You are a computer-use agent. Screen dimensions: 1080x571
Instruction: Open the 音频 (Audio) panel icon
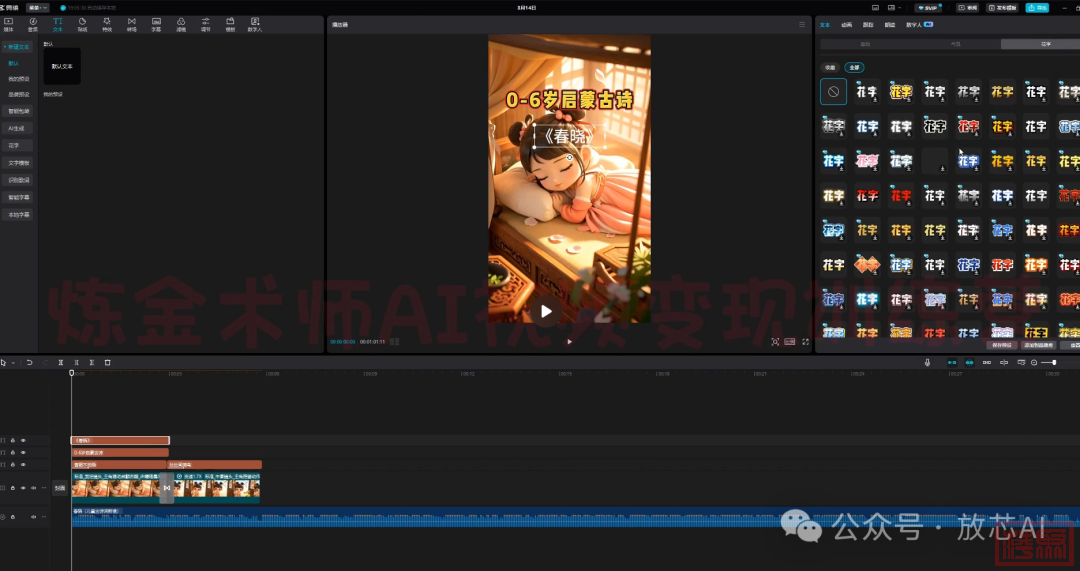[x=33, y=24]
